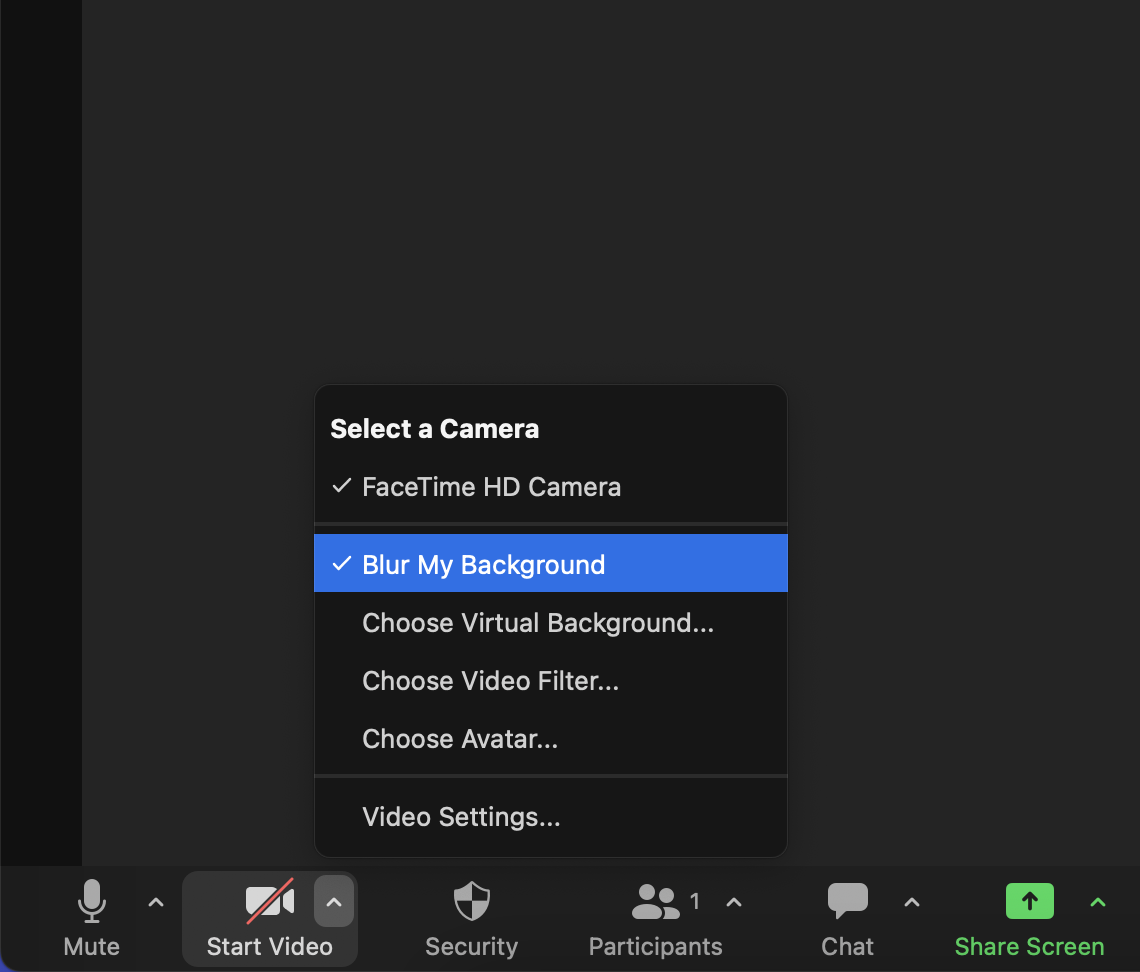This screenshot has height=972, width=1140.
Task: Click the Start Video camera icon
Action: (x=269, y=900)
